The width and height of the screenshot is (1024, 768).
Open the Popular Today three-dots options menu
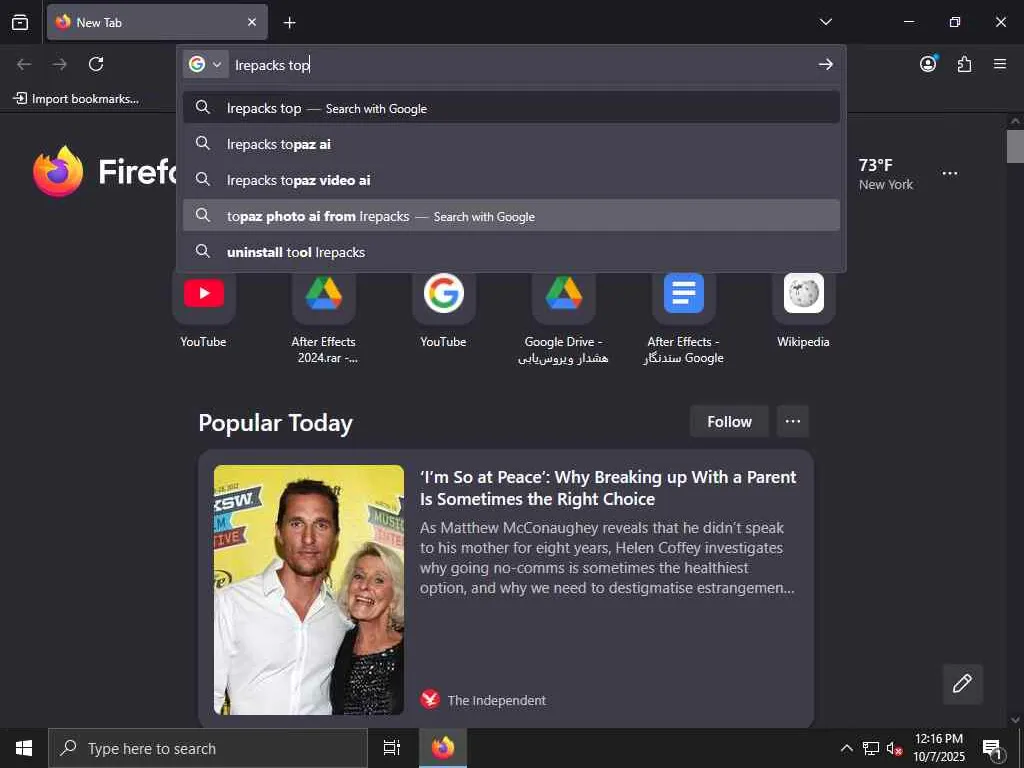point(793,421)
